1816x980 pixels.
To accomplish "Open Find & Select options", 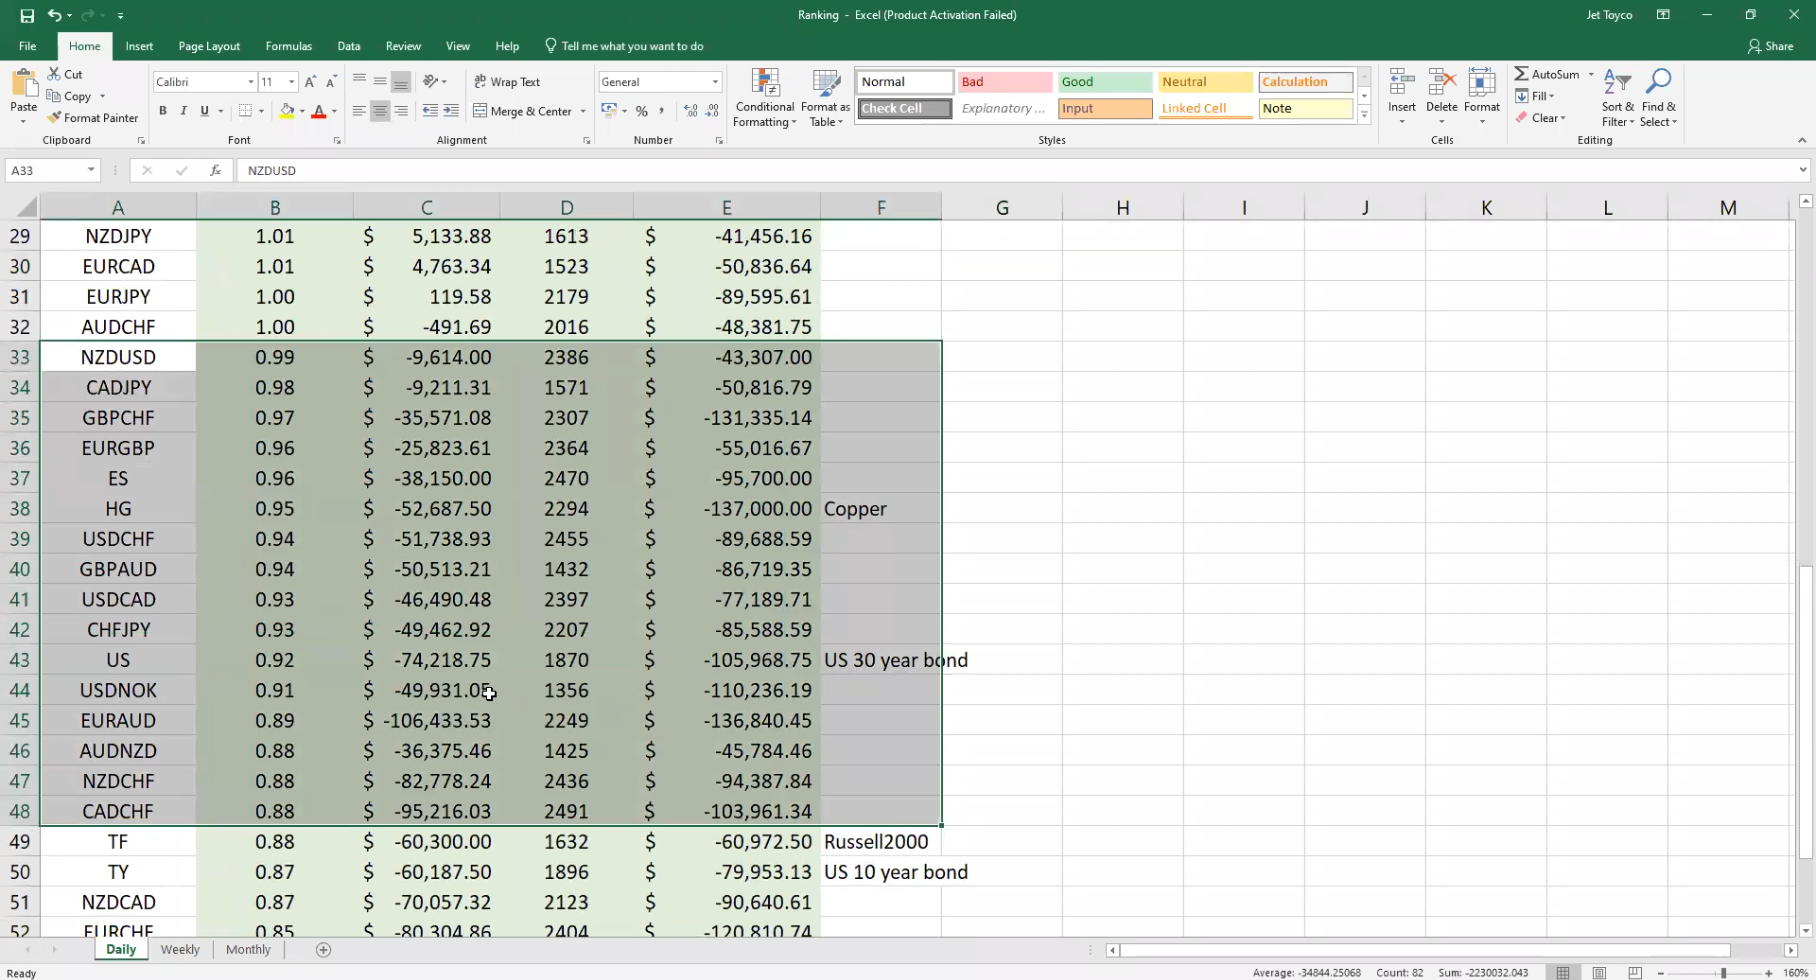I will (1658, 97).
